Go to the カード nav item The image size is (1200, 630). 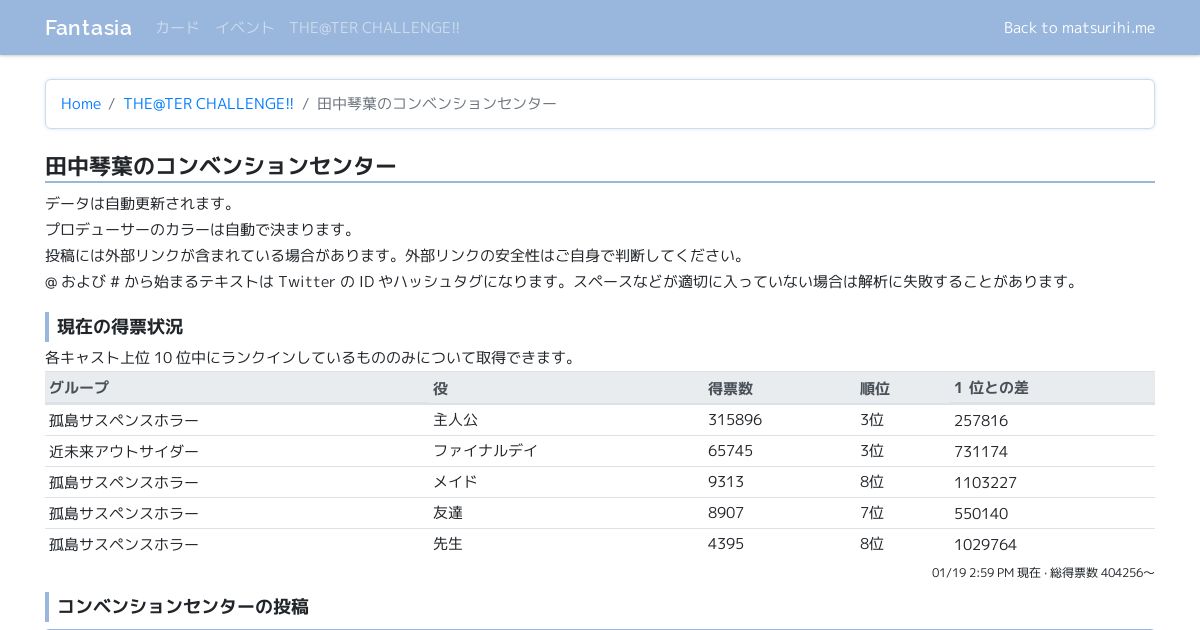pyautogui.click(x=177, y=27)
